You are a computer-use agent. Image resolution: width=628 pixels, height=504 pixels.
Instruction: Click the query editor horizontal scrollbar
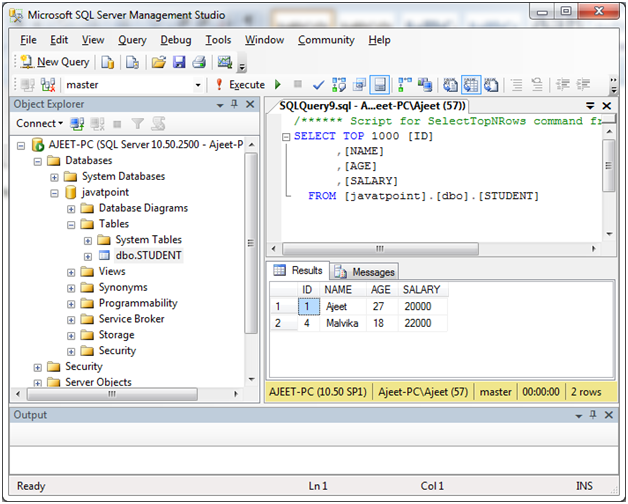380,249
